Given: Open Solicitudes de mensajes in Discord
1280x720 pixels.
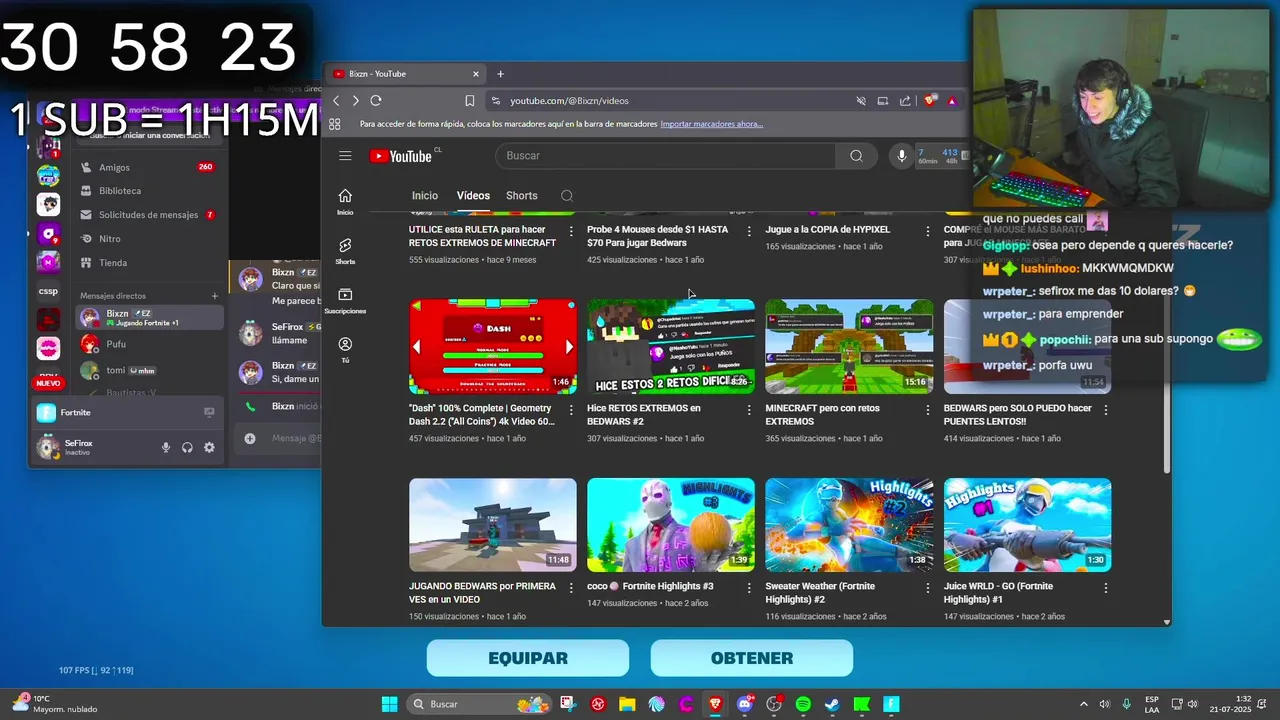Looking at the screenshot, I should pos(150,215).
